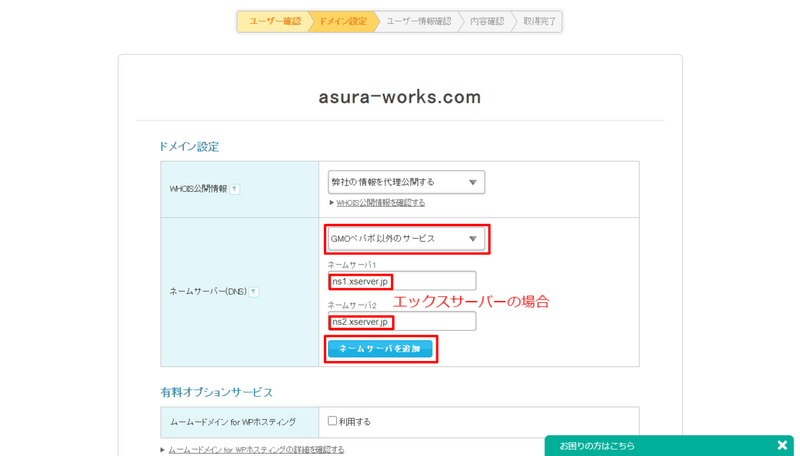Select the ユーザー確認 step tab
Viewport: 800px width, 456px height.
tap(274, 21)
